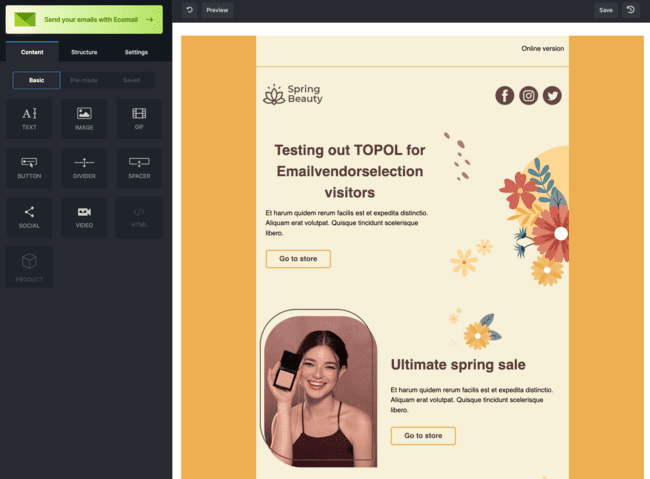Click the Preview button

pos(217,10)
